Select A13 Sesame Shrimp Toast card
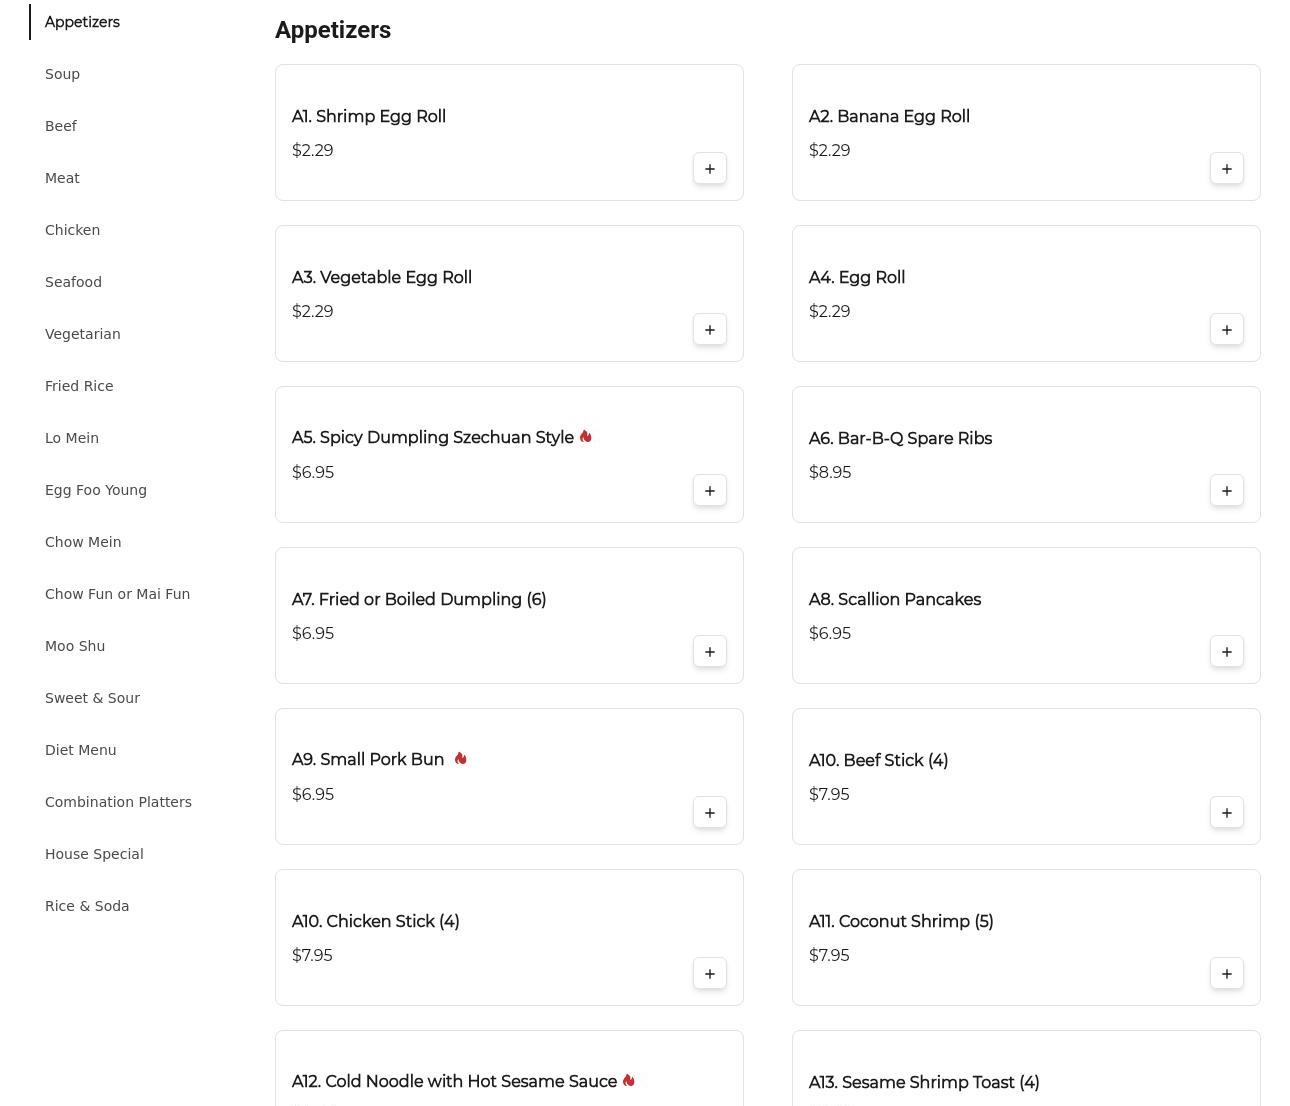Screen dimensions: 1290x1106 [x=923, y=1083]
